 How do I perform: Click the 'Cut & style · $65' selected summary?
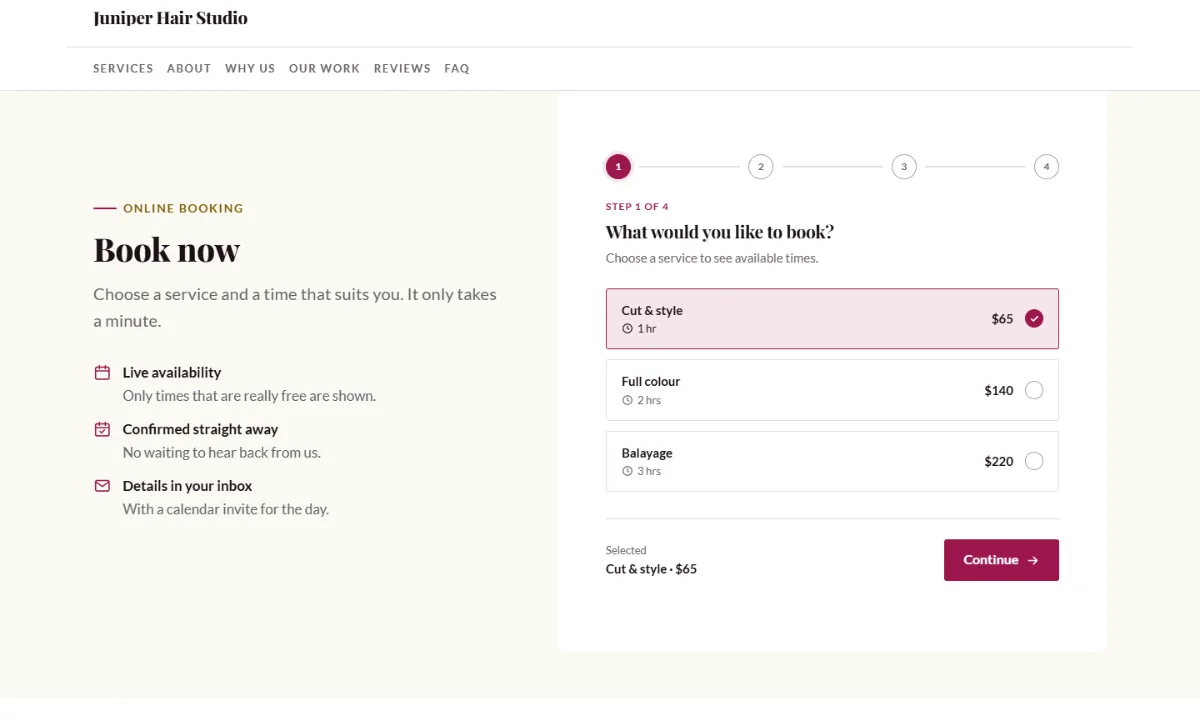pyautogui.click(x=651, y=569)
